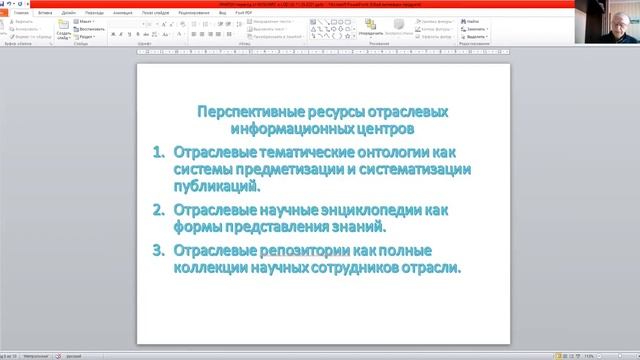Click the increase font size icon
640x360 pixels.
click(163, 24)
